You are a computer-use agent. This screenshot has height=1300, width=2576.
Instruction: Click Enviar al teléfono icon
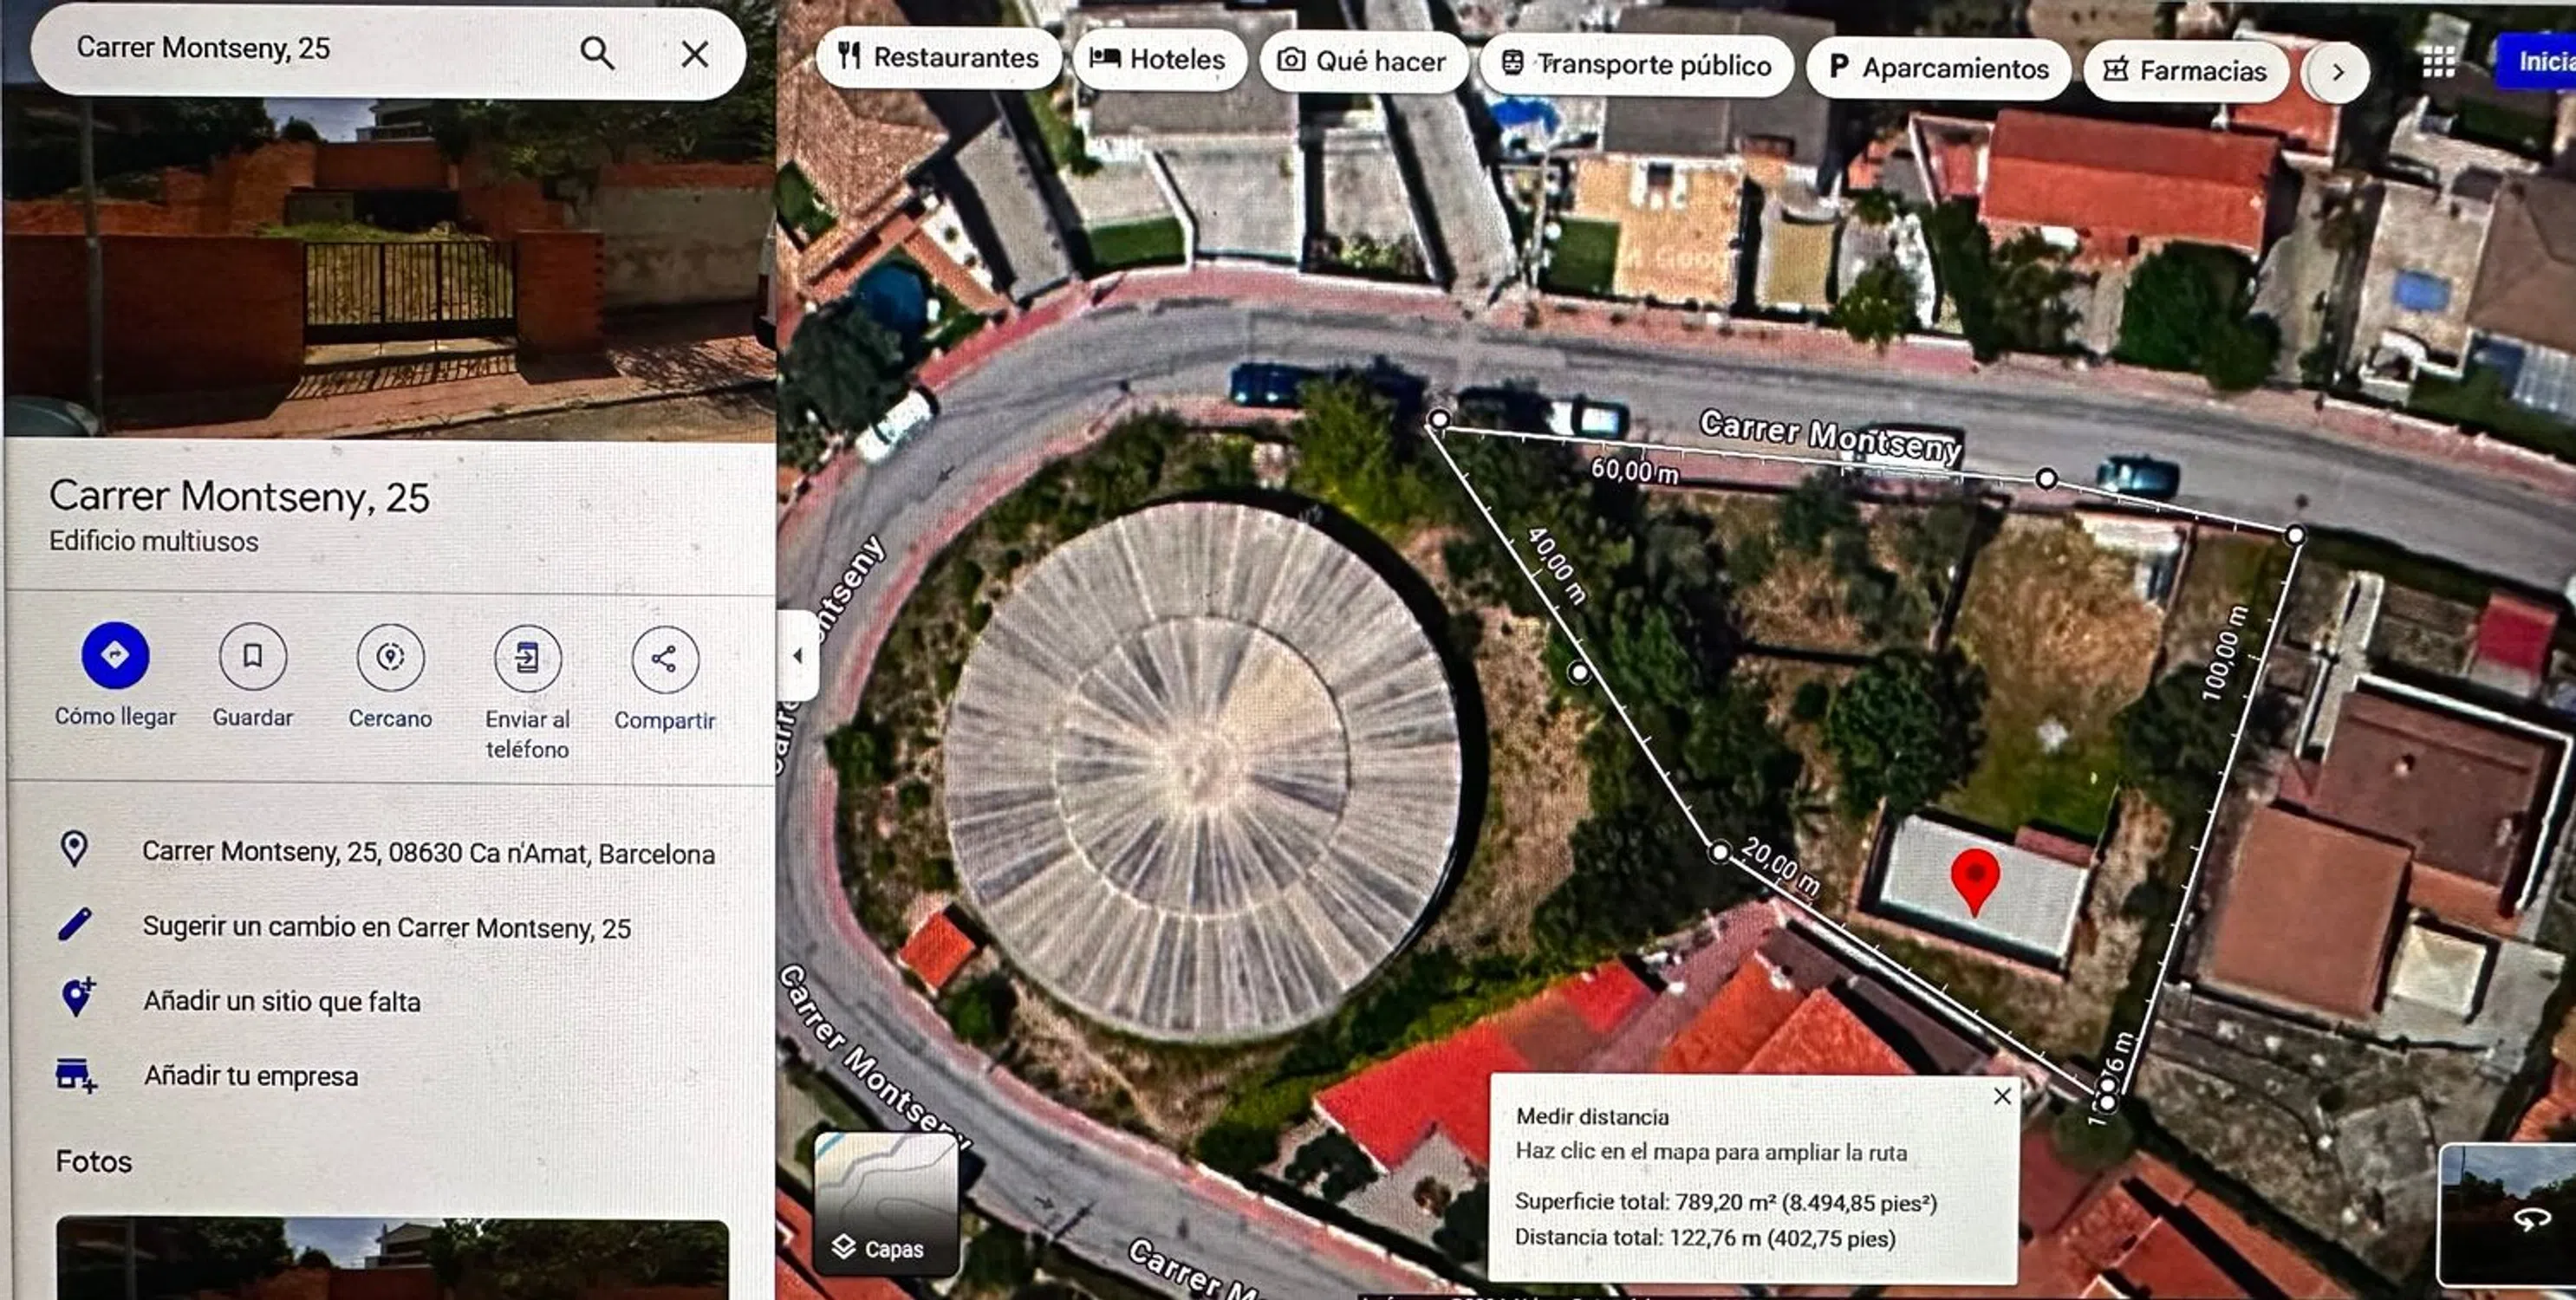527,658
